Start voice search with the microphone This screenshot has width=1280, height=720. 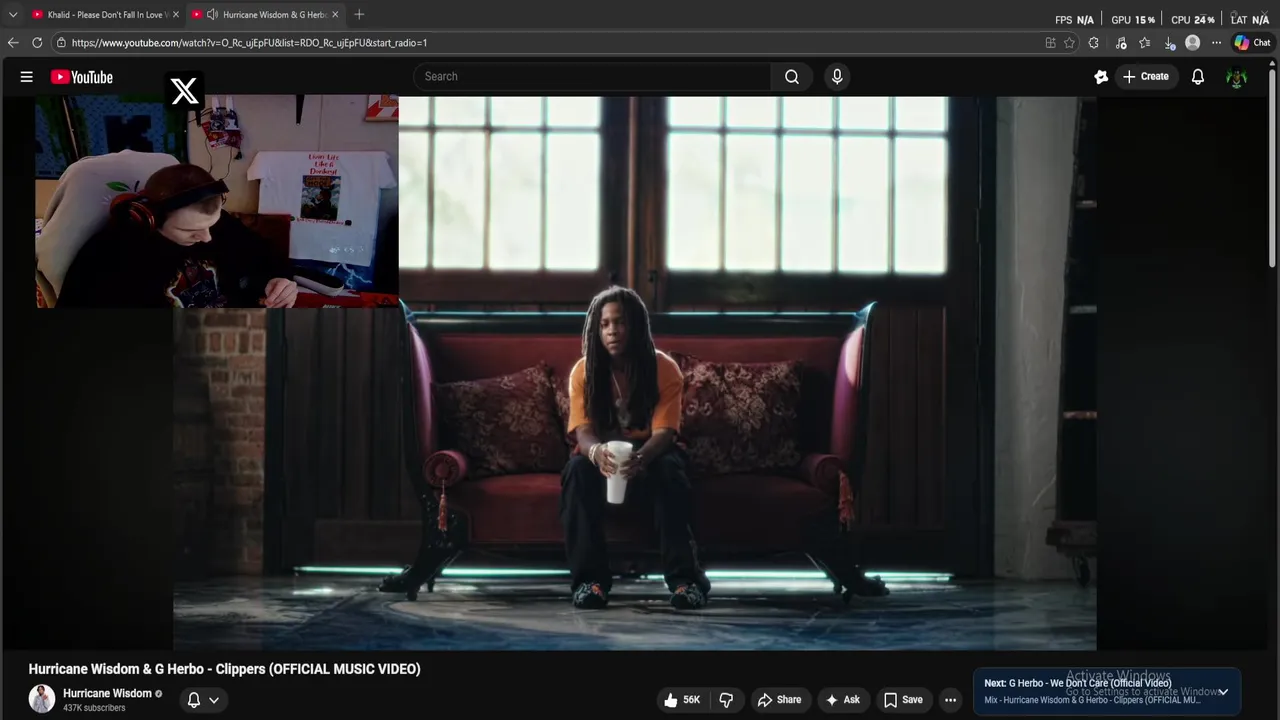click(837, 77)
